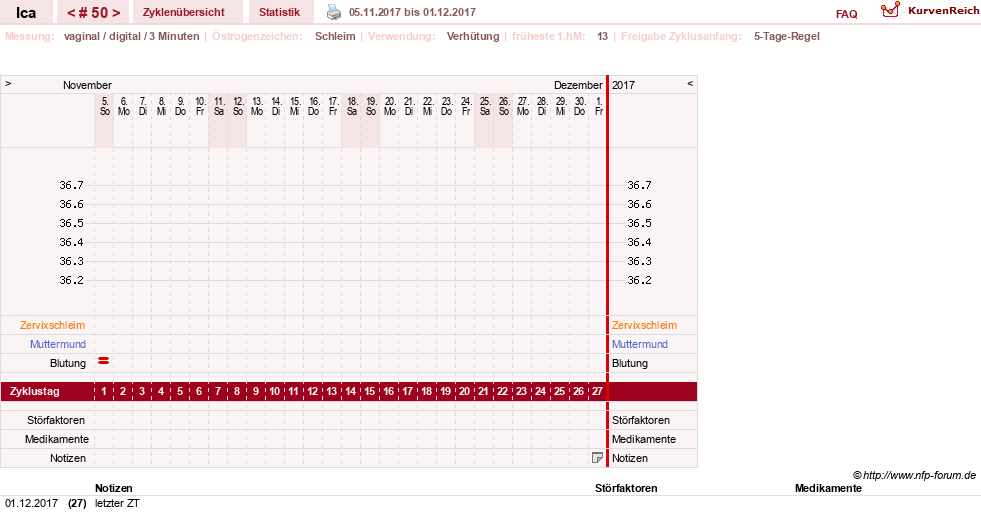Click the bottom 'Medikamente' column heading
Image resolution: width=981 pixels, height=527 pixels.
828,488
